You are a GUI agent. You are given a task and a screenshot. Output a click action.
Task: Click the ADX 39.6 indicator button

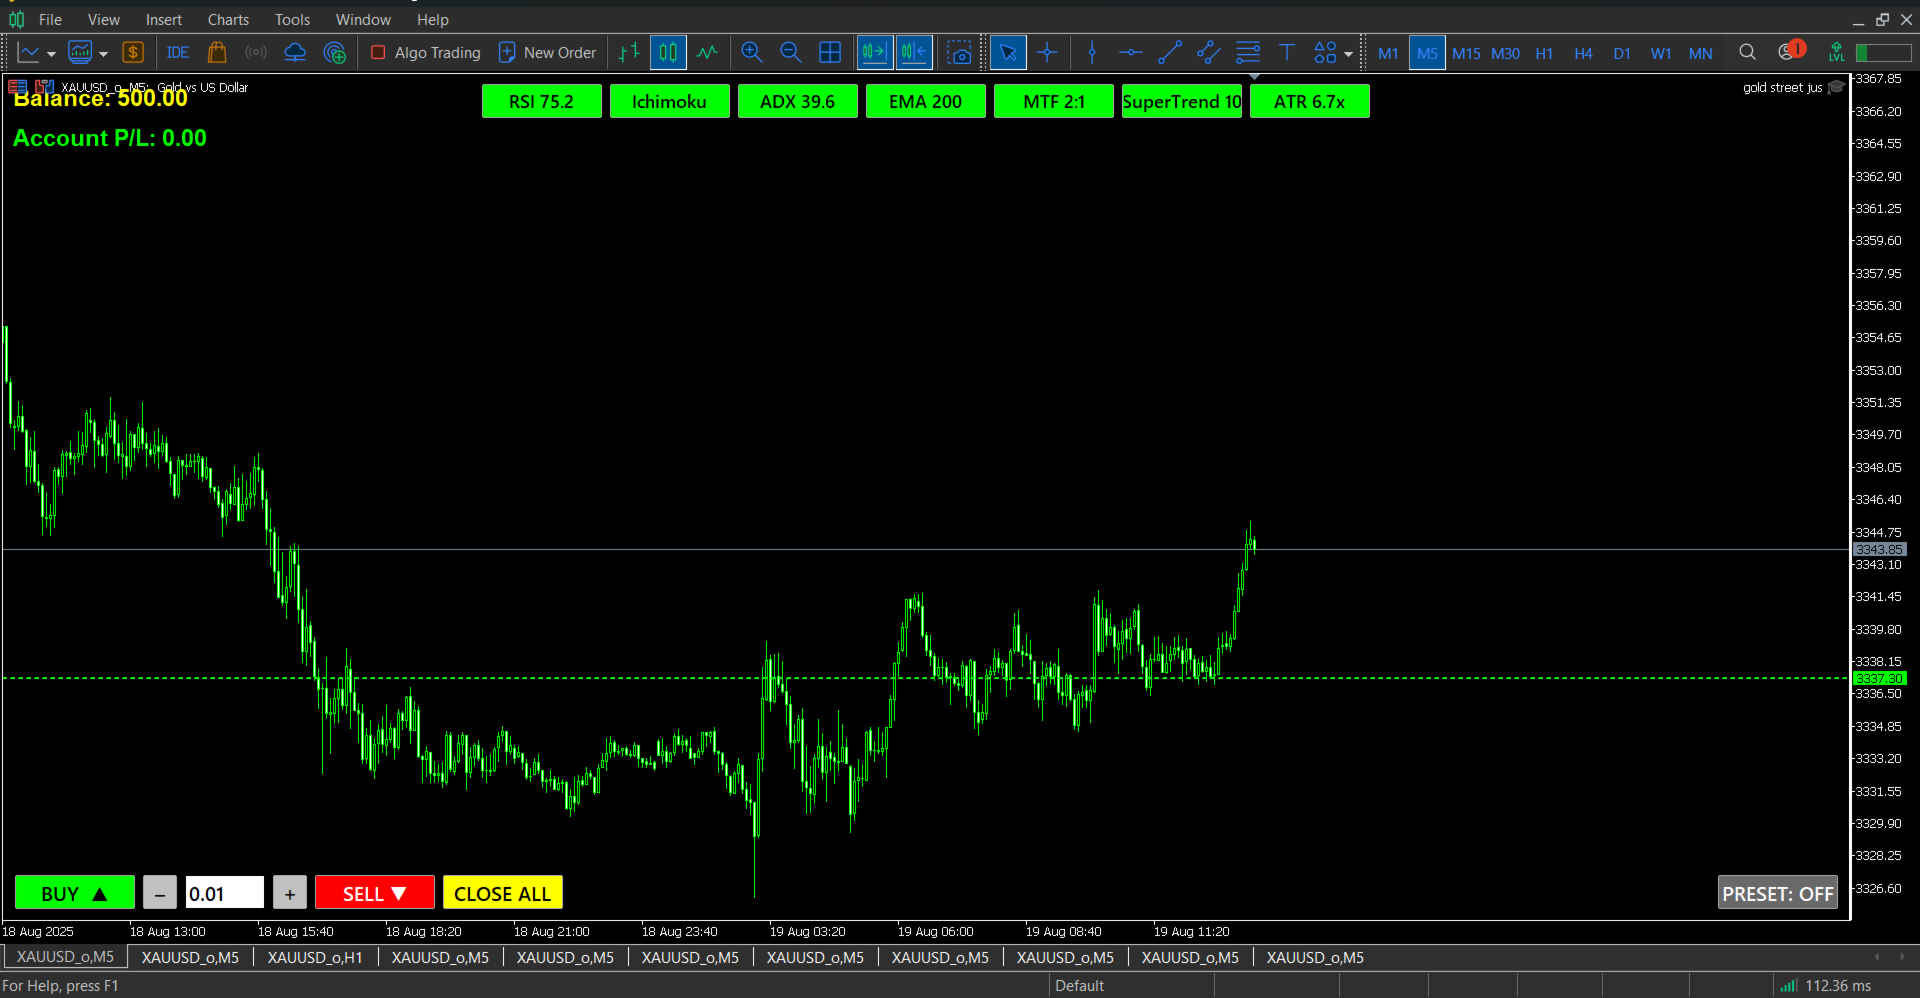[x=798, y=101]
